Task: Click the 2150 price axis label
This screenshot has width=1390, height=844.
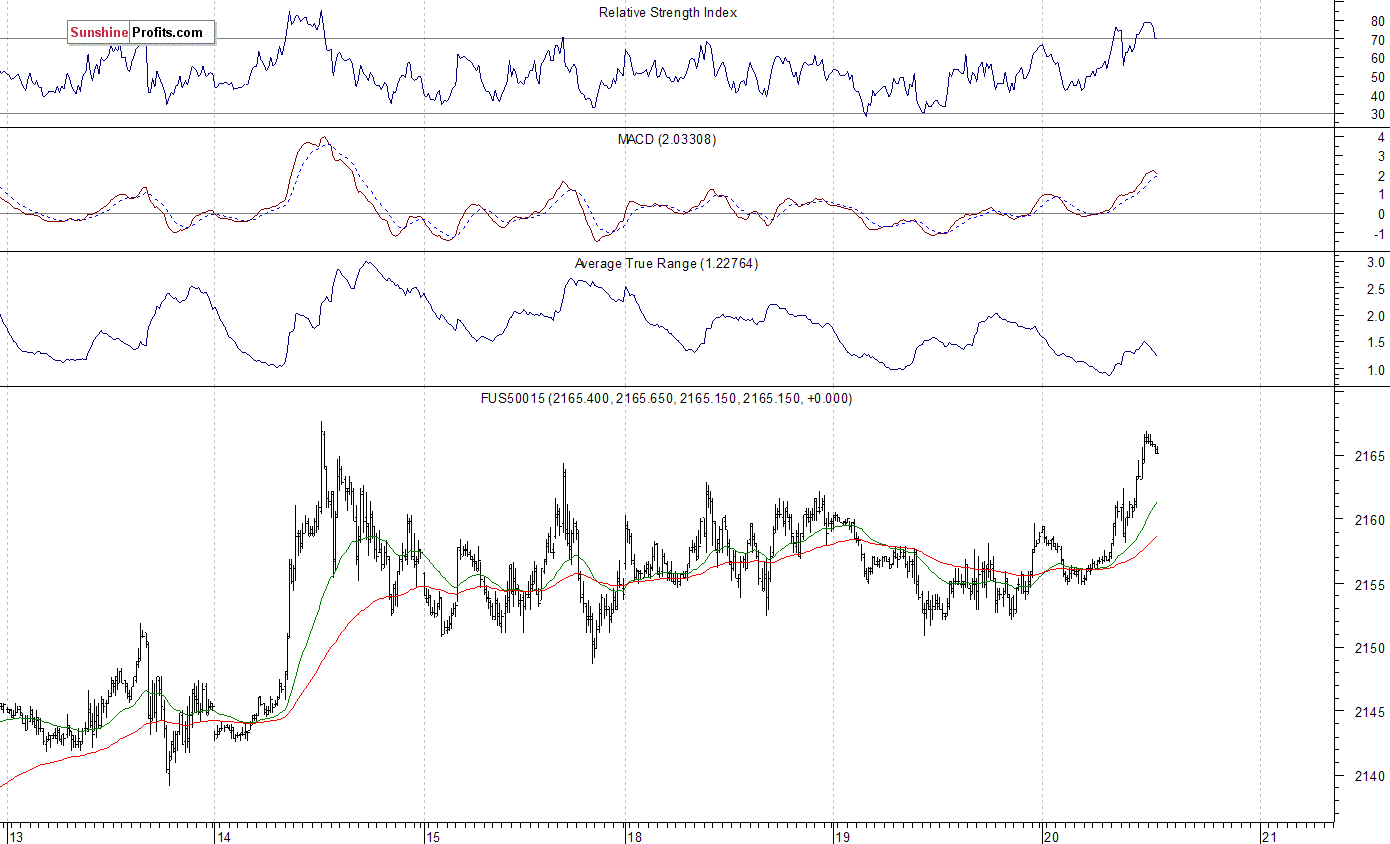Action: click(x=1370, y=649)
